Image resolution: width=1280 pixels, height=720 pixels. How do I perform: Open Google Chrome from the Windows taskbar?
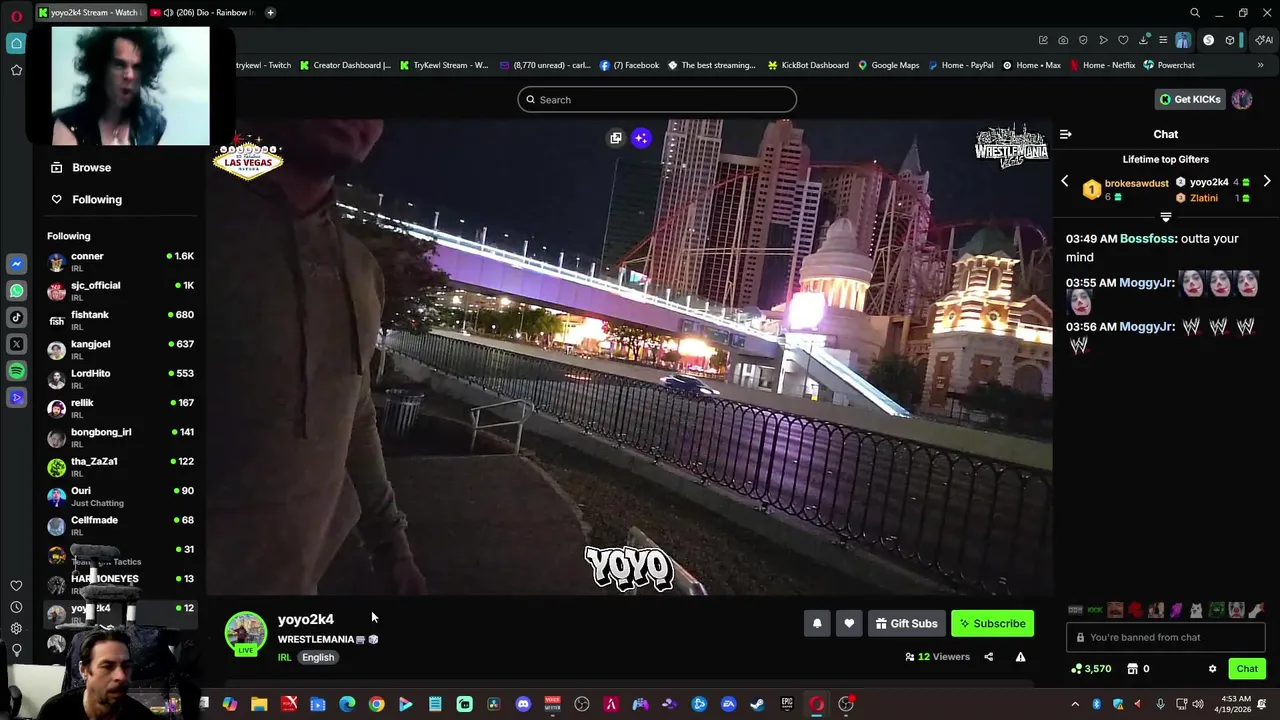(376, 704)
